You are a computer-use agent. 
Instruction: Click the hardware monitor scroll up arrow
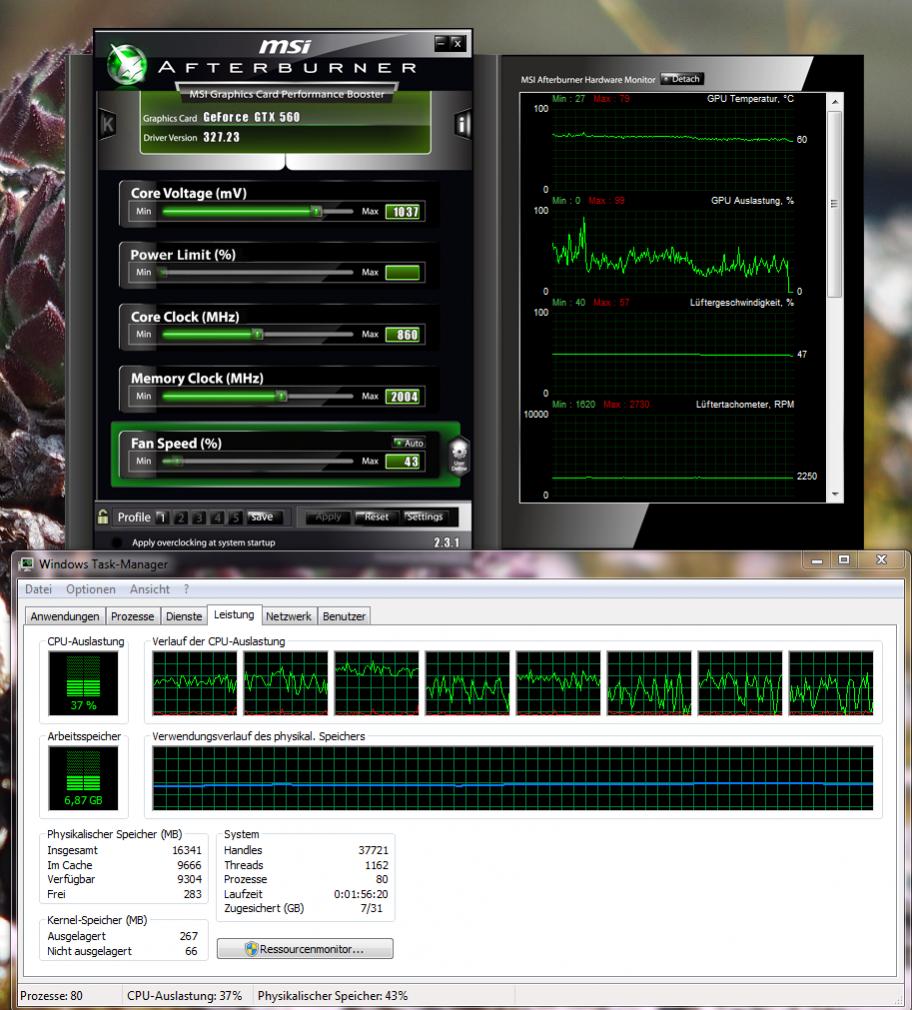(835, 102)
